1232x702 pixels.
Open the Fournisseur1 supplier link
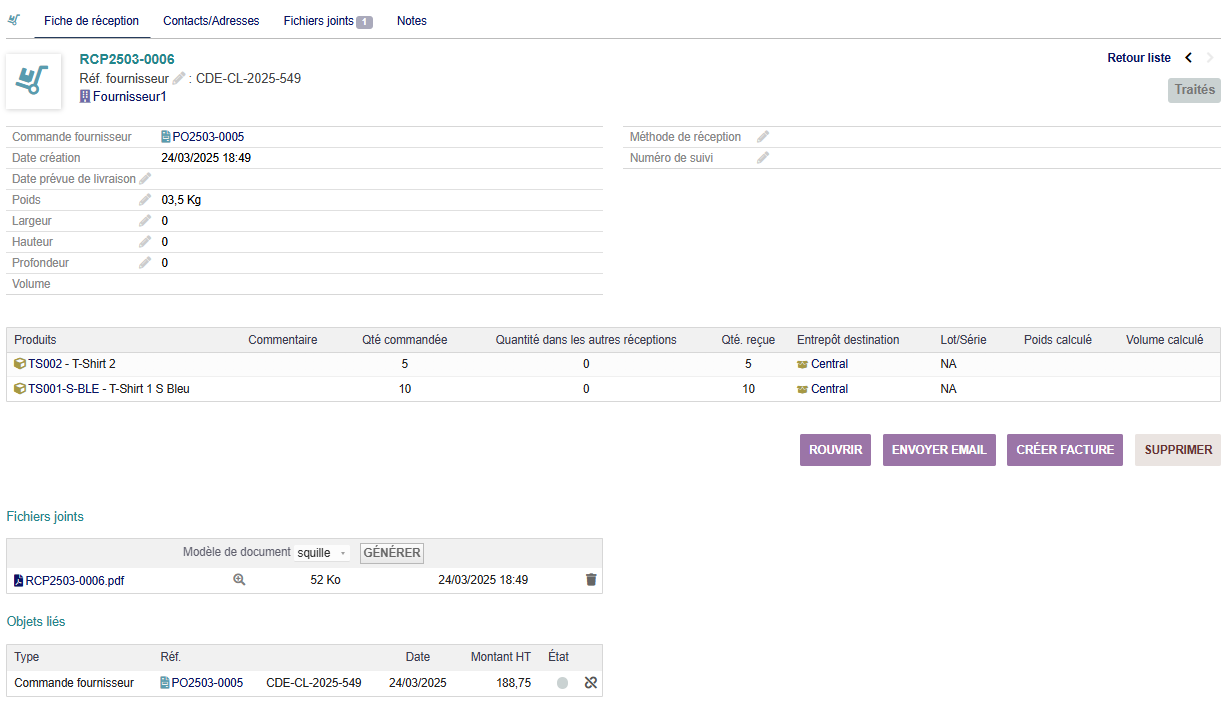129,97
